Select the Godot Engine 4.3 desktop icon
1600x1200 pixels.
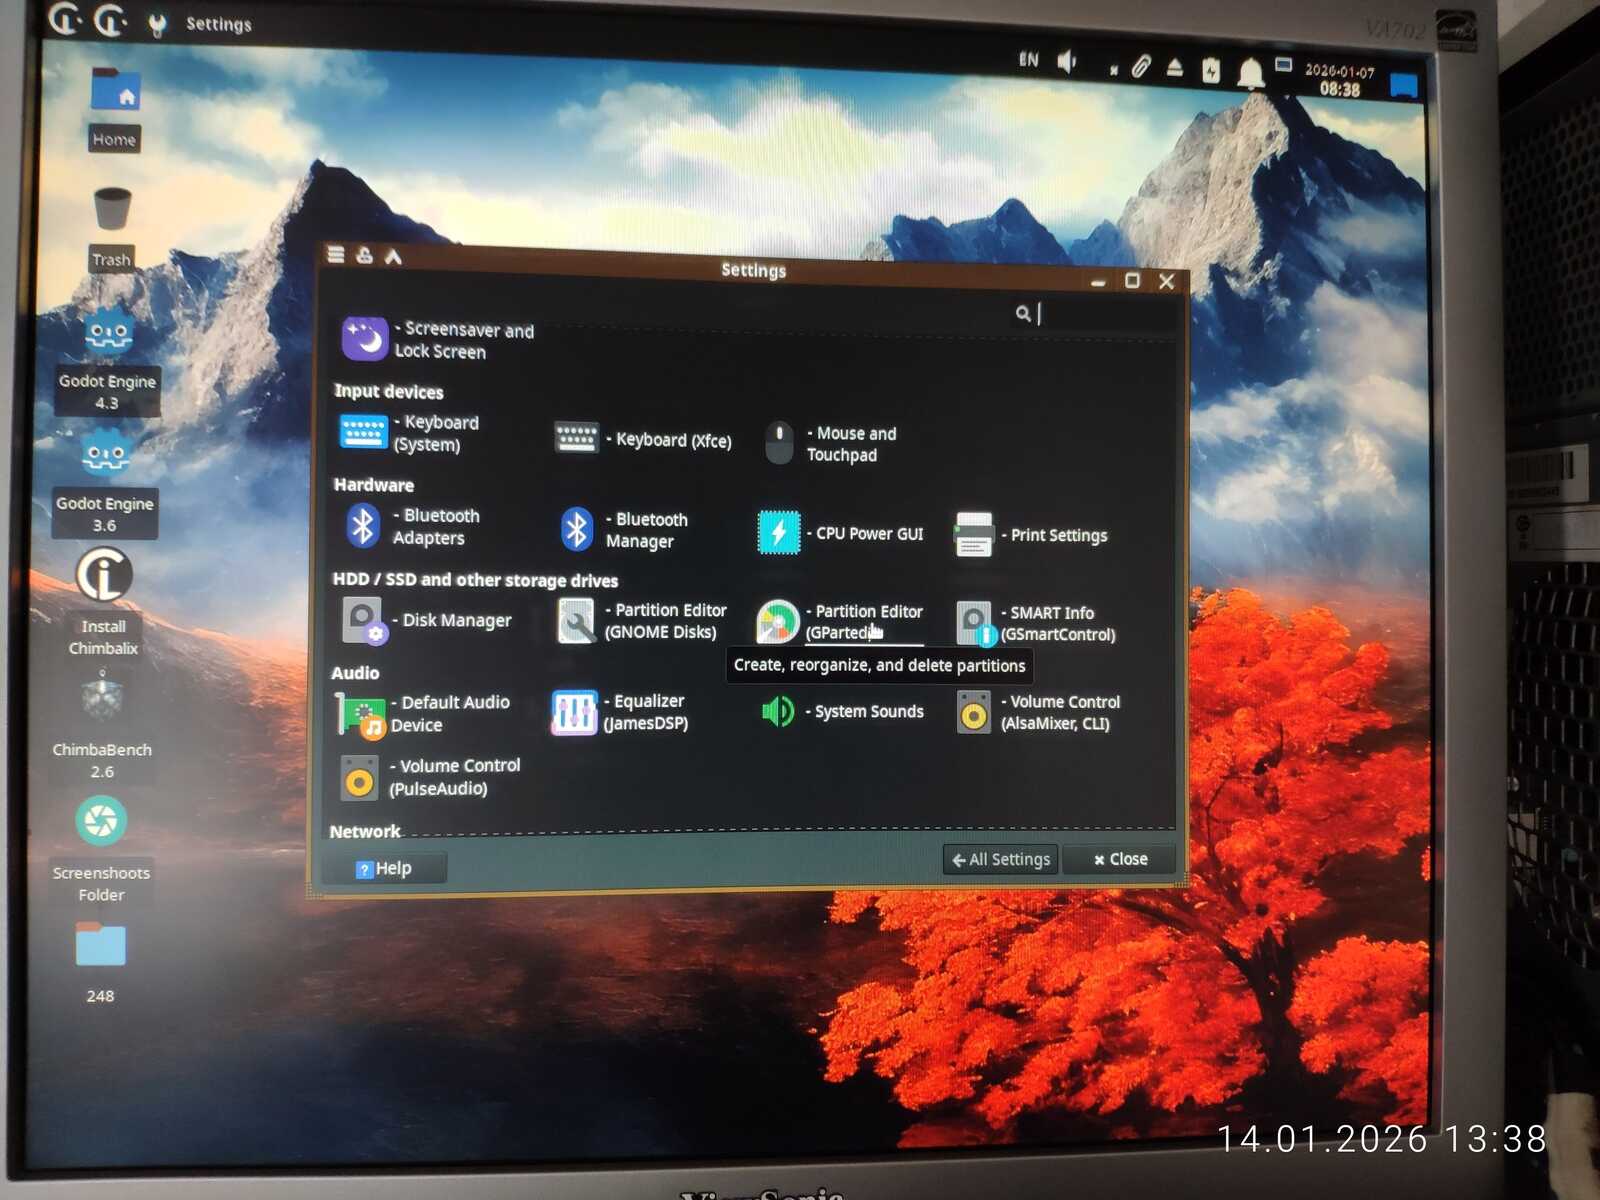tap(107, 362)
